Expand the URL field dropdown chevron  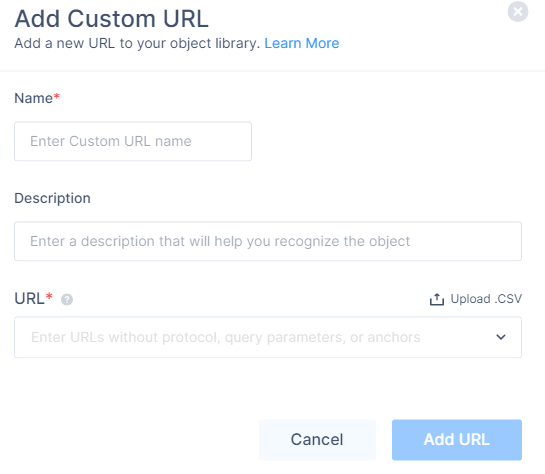501,337
